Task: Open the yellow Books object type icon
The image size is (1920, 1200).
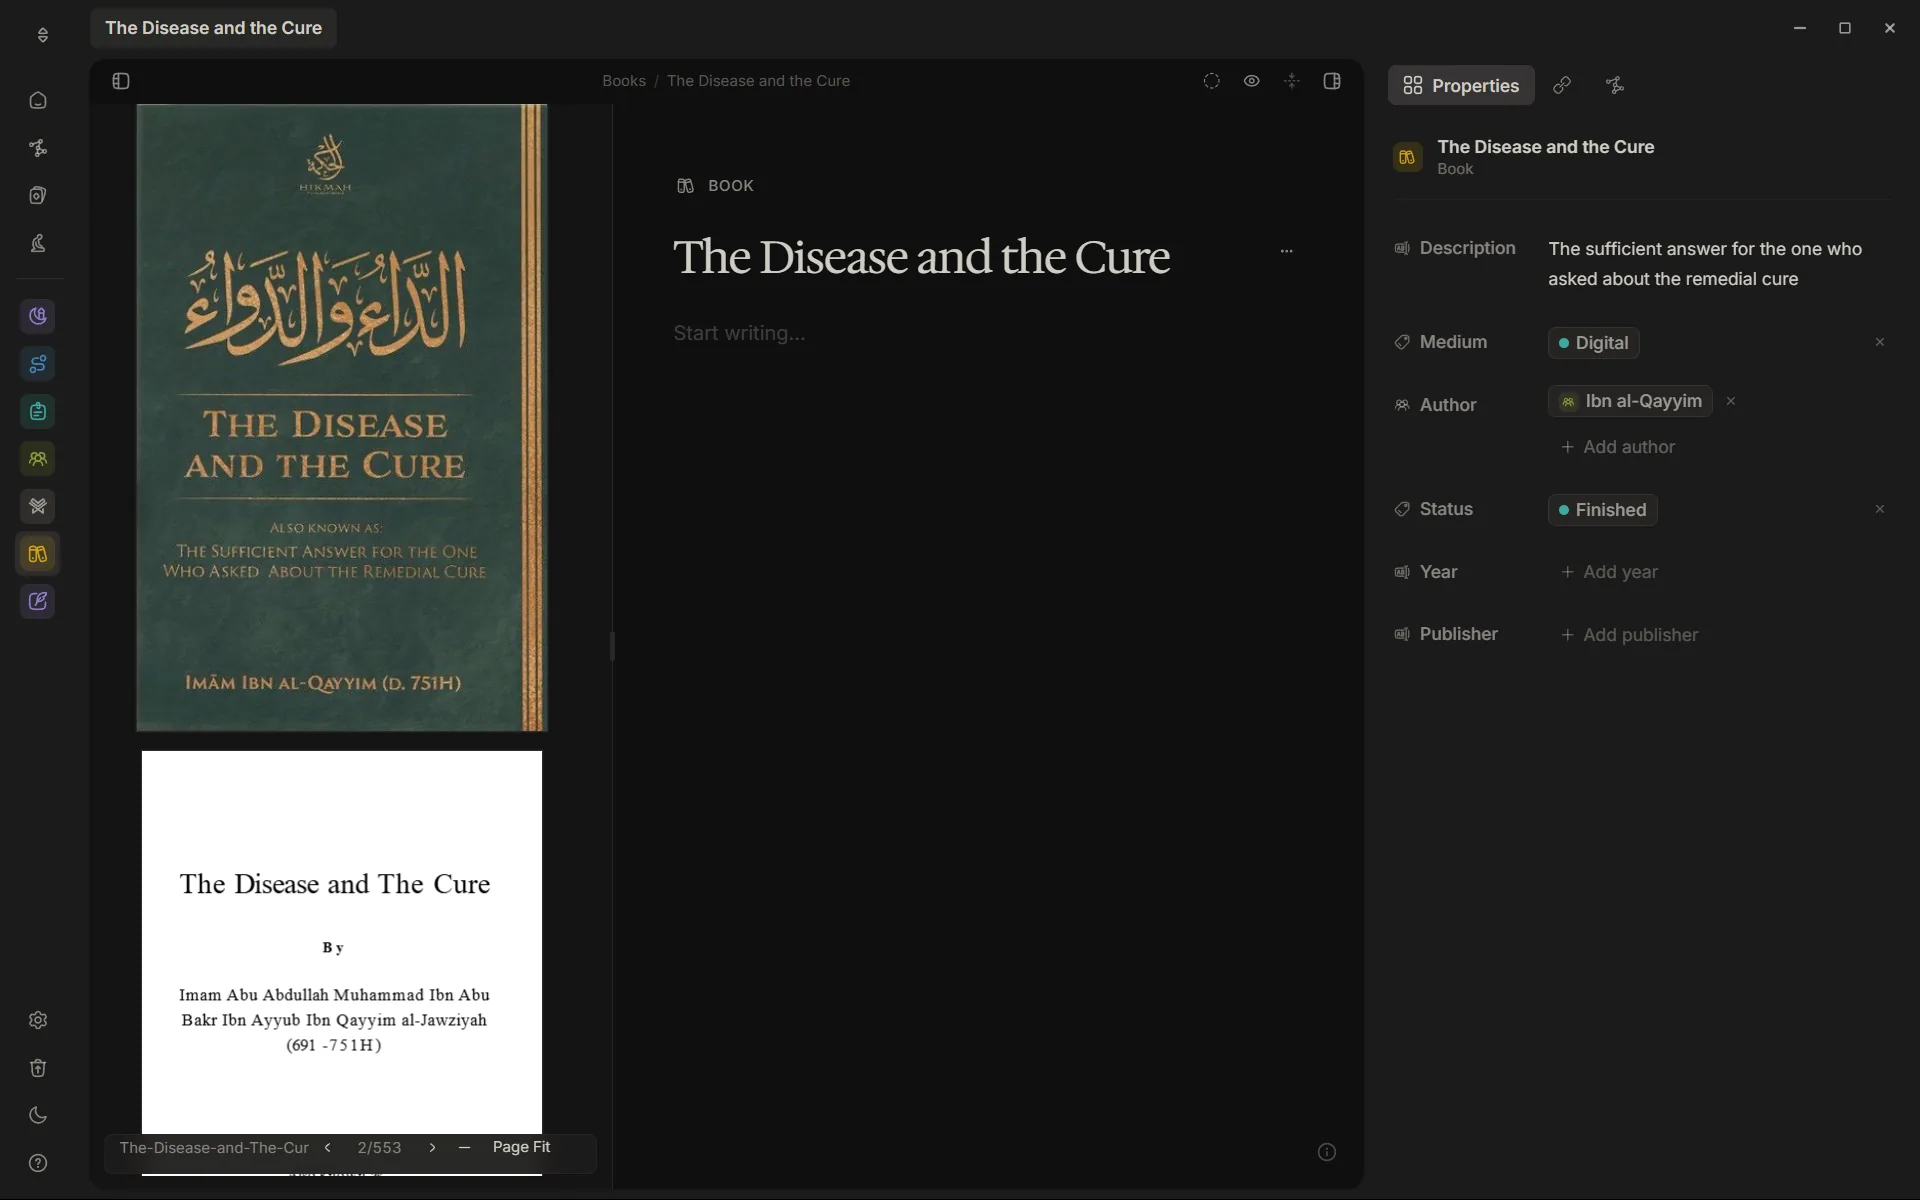Action: coord(38,554)
